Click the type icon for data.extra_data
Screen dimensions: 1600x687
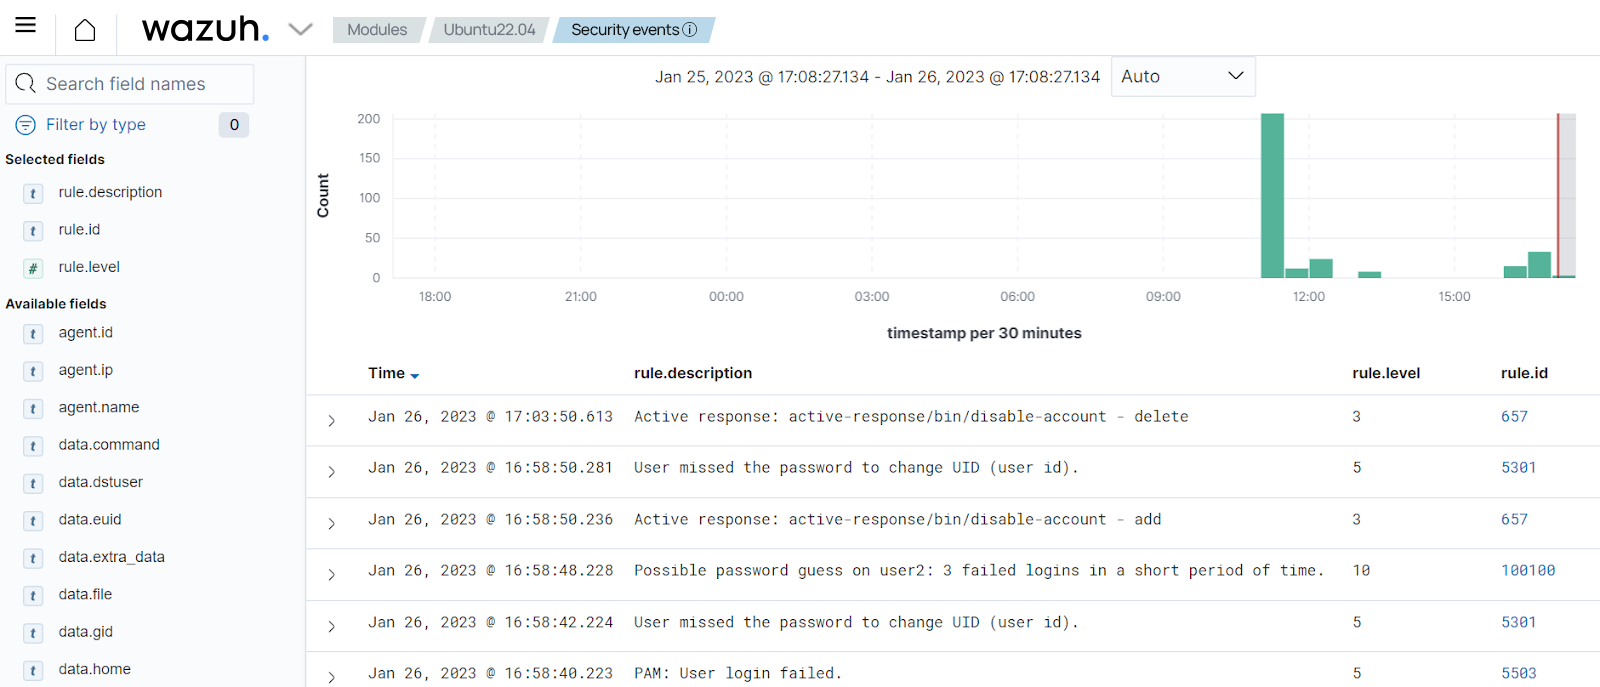(x=33, y=558)
